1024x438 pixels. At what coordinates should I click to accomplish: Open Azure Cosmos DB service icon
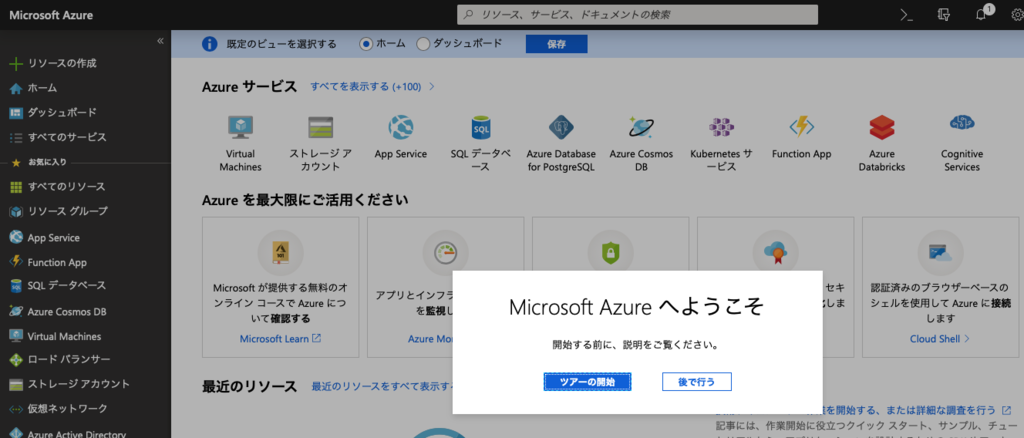(x=641, y=128)
